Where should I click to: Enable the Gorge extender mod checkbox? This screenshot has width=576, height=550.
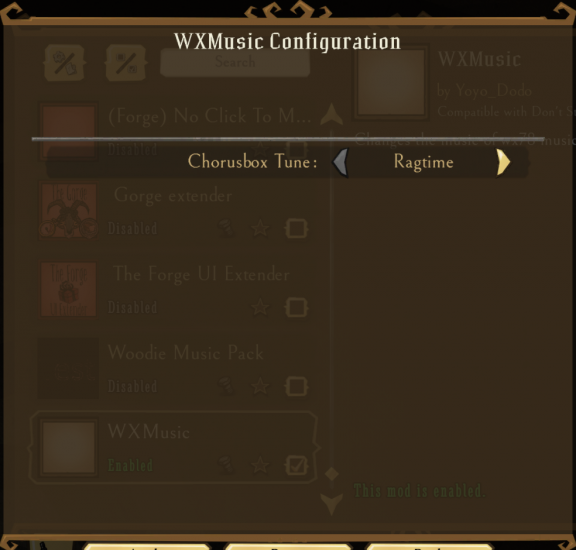pos(296,228)
